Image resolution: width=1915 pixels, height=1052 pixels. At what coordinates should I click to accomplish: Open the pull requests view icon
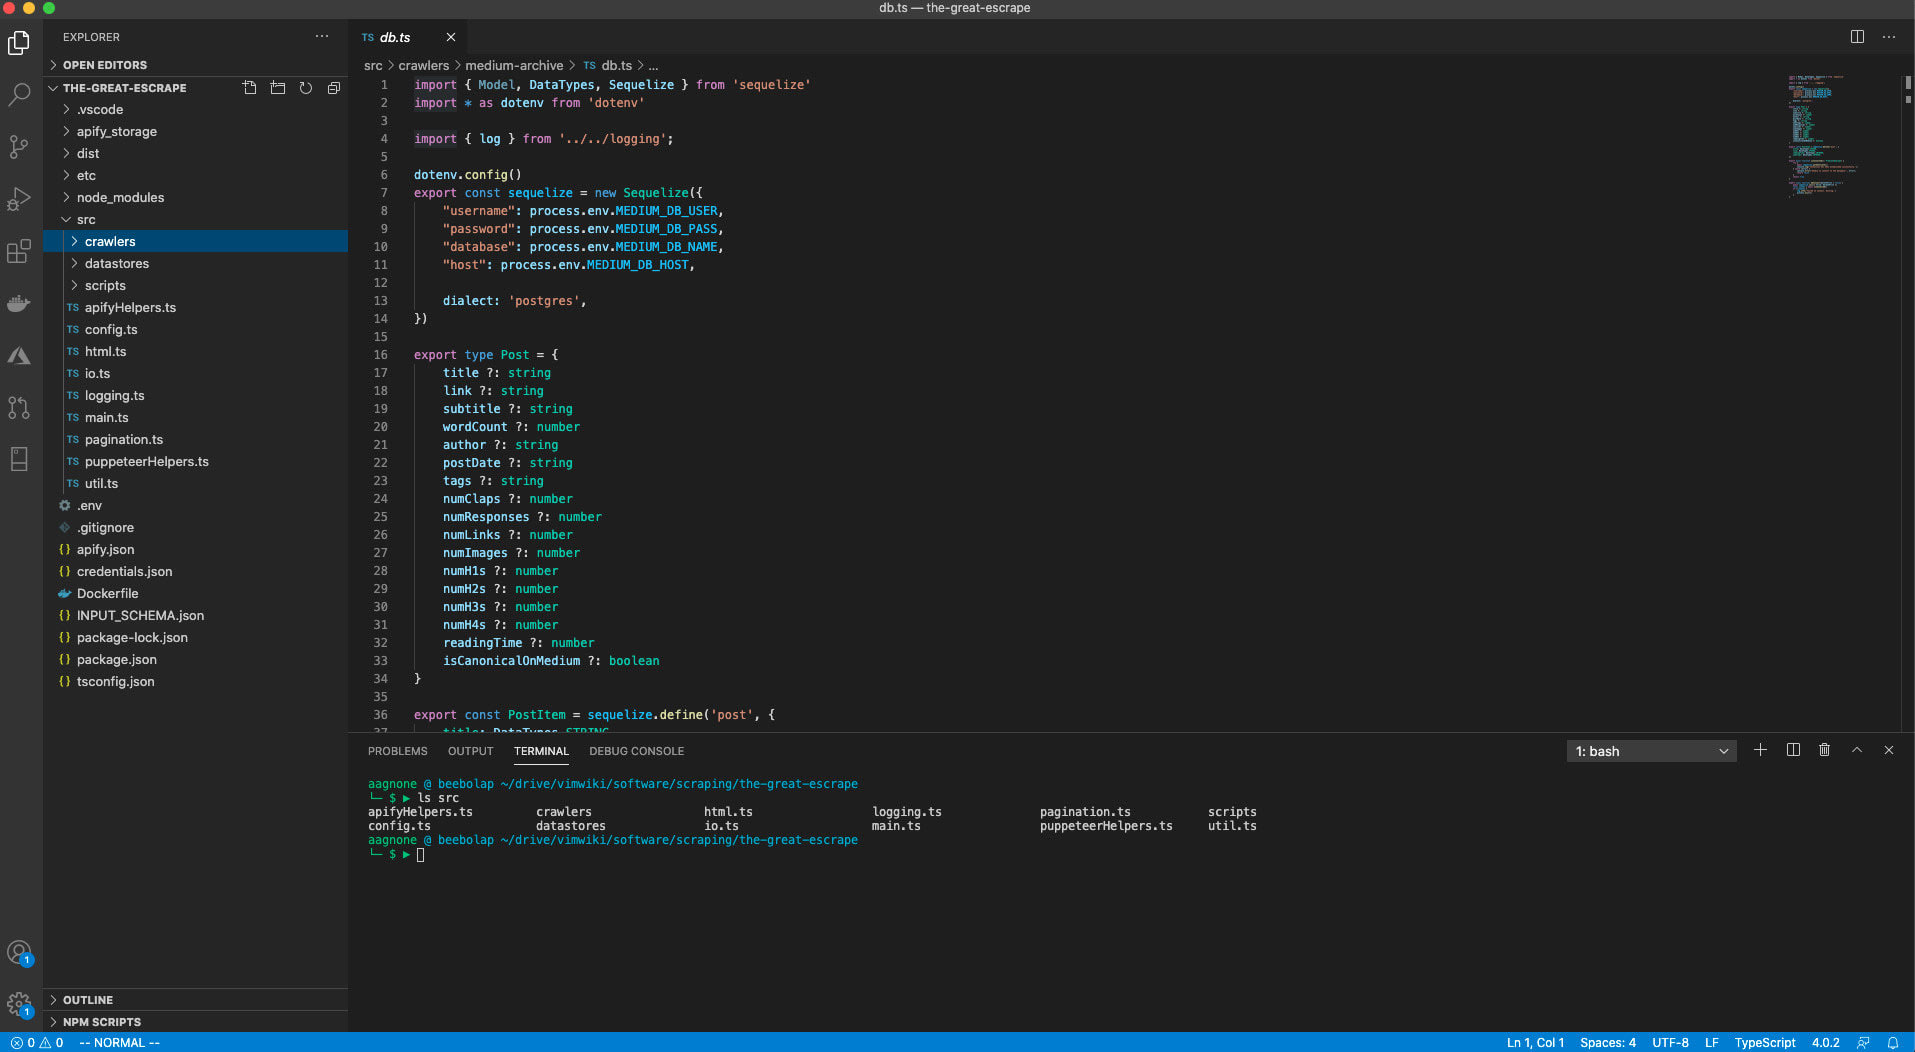pos(19,407)
